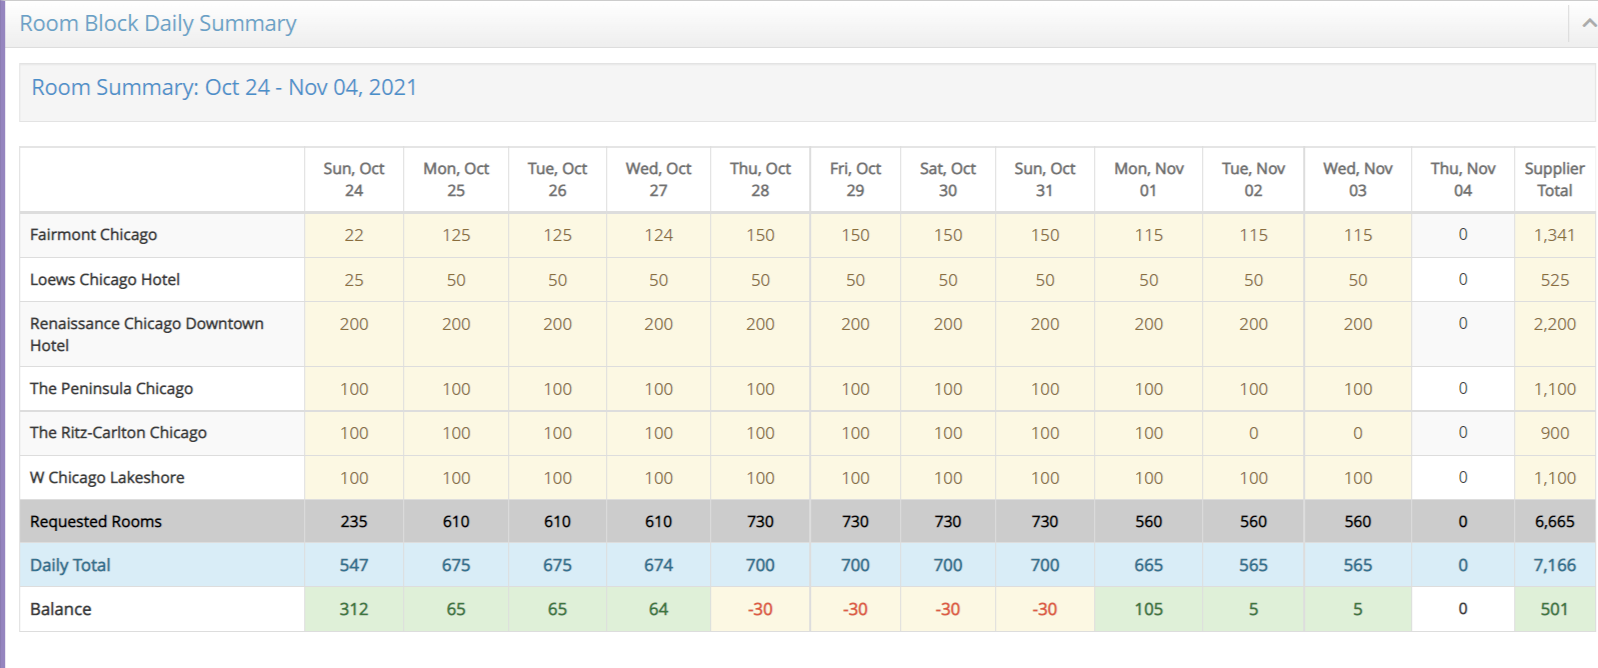Image resolution: width=1598 pixels, height=668 pixels.
Task: Select the W Chicago Lakeshore row label
Action: [107, 478]
